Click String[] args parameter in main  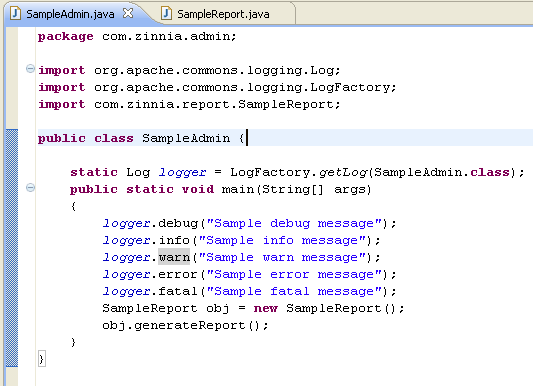point(314,189)
